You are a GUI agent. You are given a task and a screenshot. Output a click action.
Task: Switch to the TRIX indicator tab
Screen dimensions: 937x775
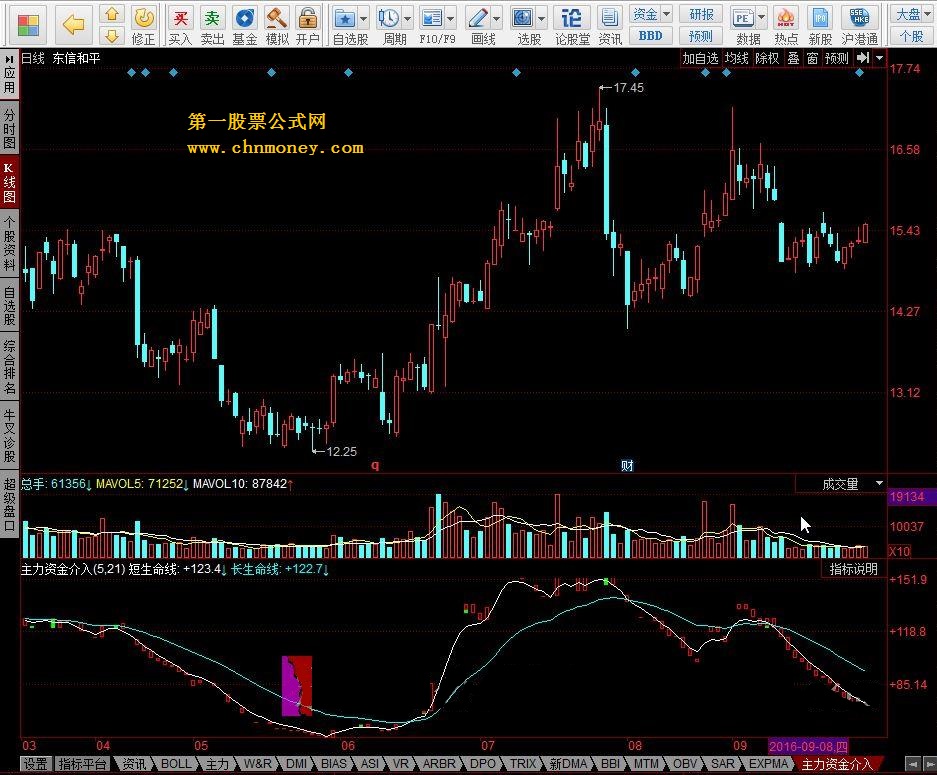point(522,764)
